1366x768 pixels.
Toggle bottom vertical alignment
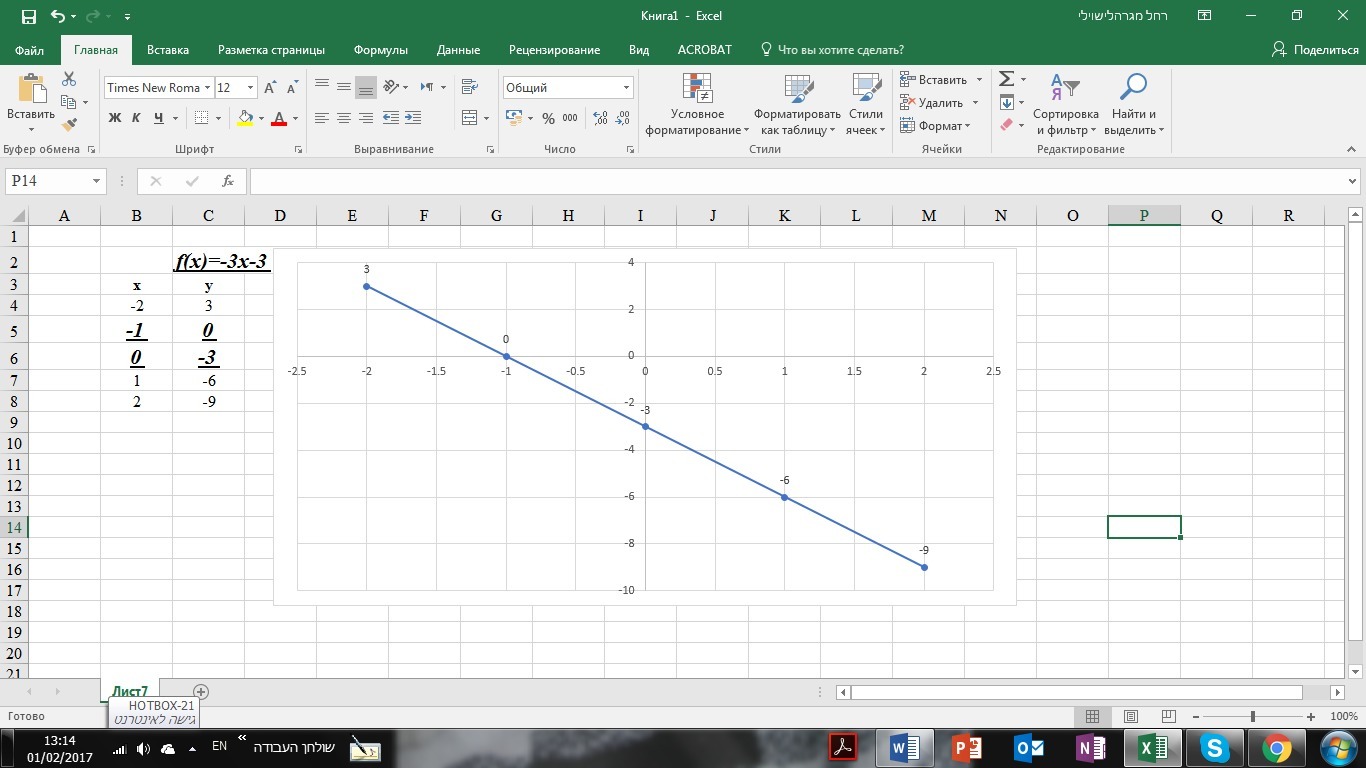pyautogui.click(x=365, y=88)
